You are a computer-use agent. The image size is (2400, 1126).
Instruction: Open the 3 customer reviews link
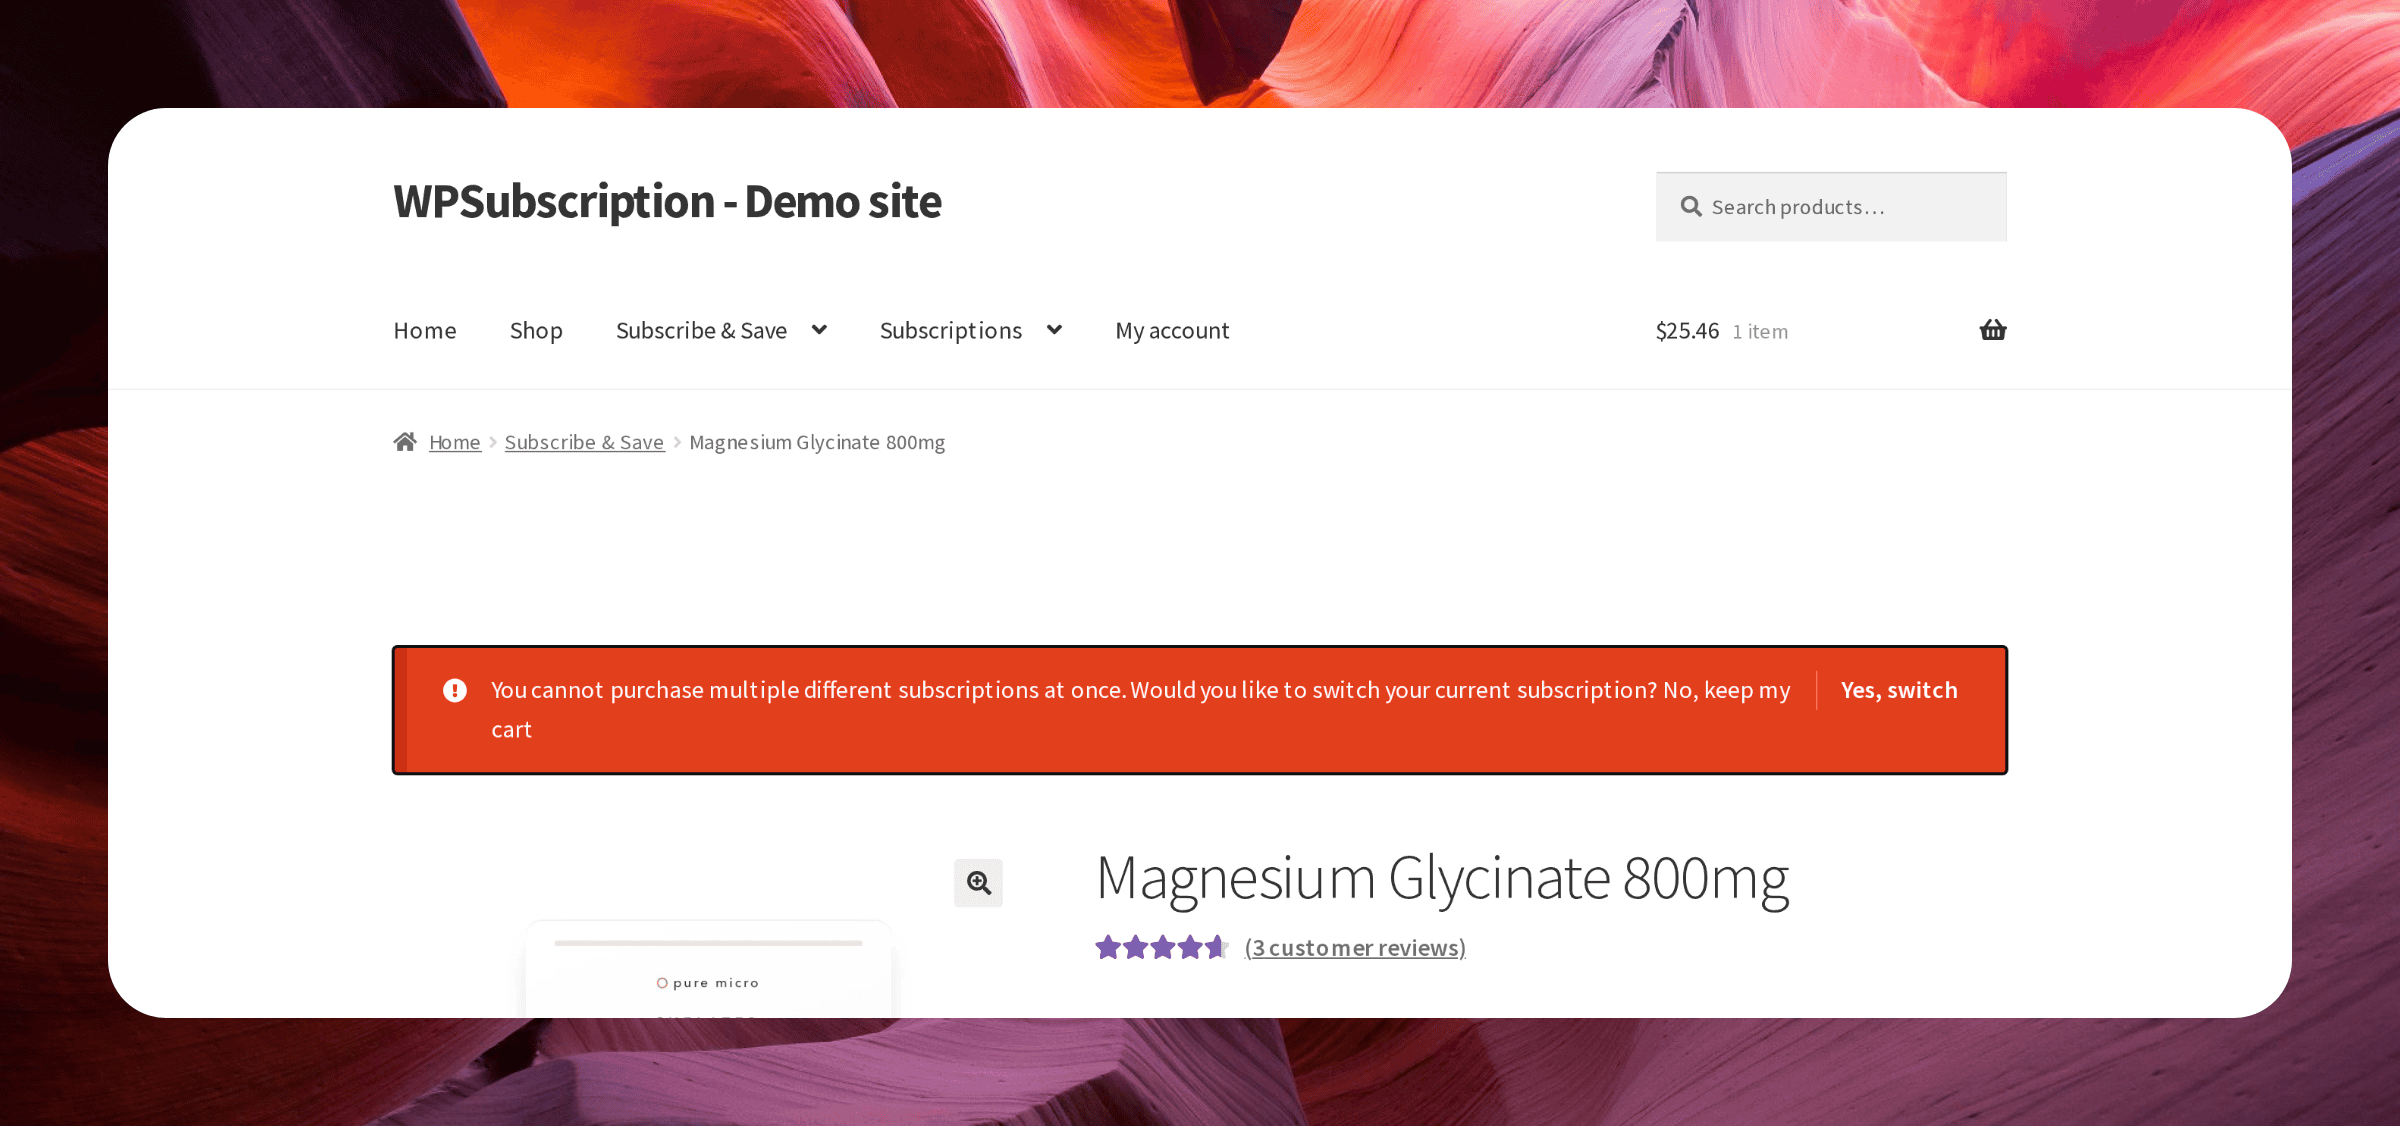tap(1355, 948)
